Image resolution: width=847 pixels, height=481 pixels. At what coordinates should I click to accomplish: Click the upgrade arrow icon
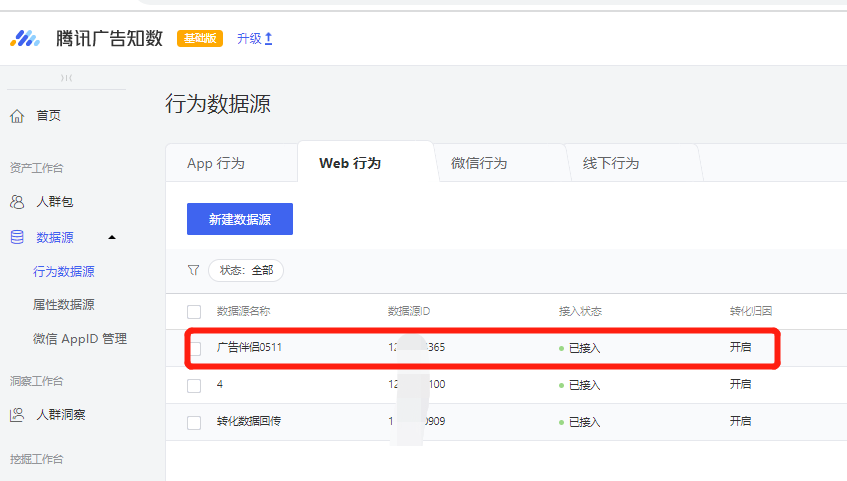click(x=268, y=39)
